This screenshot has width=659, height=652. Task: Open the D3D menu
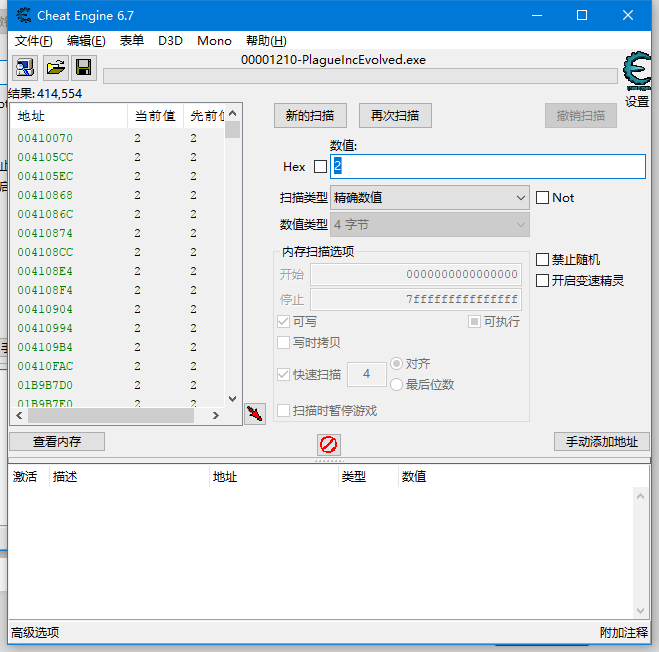tap(170, 41)
